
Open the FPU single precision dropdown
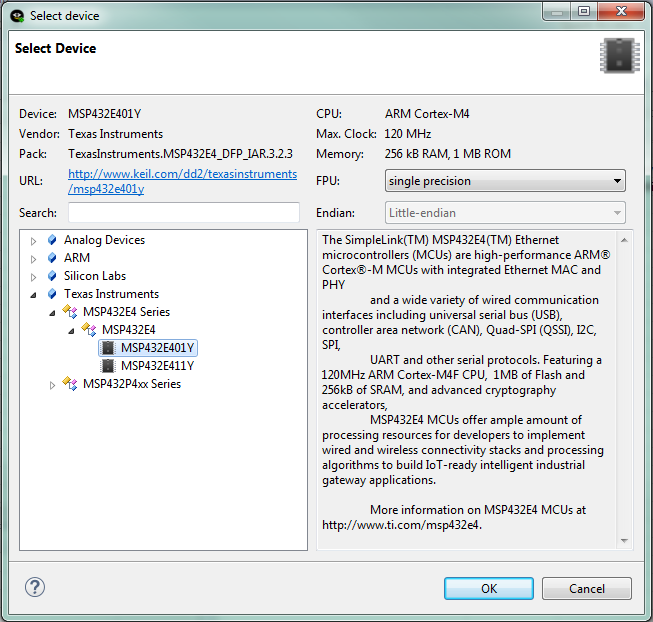505,181
